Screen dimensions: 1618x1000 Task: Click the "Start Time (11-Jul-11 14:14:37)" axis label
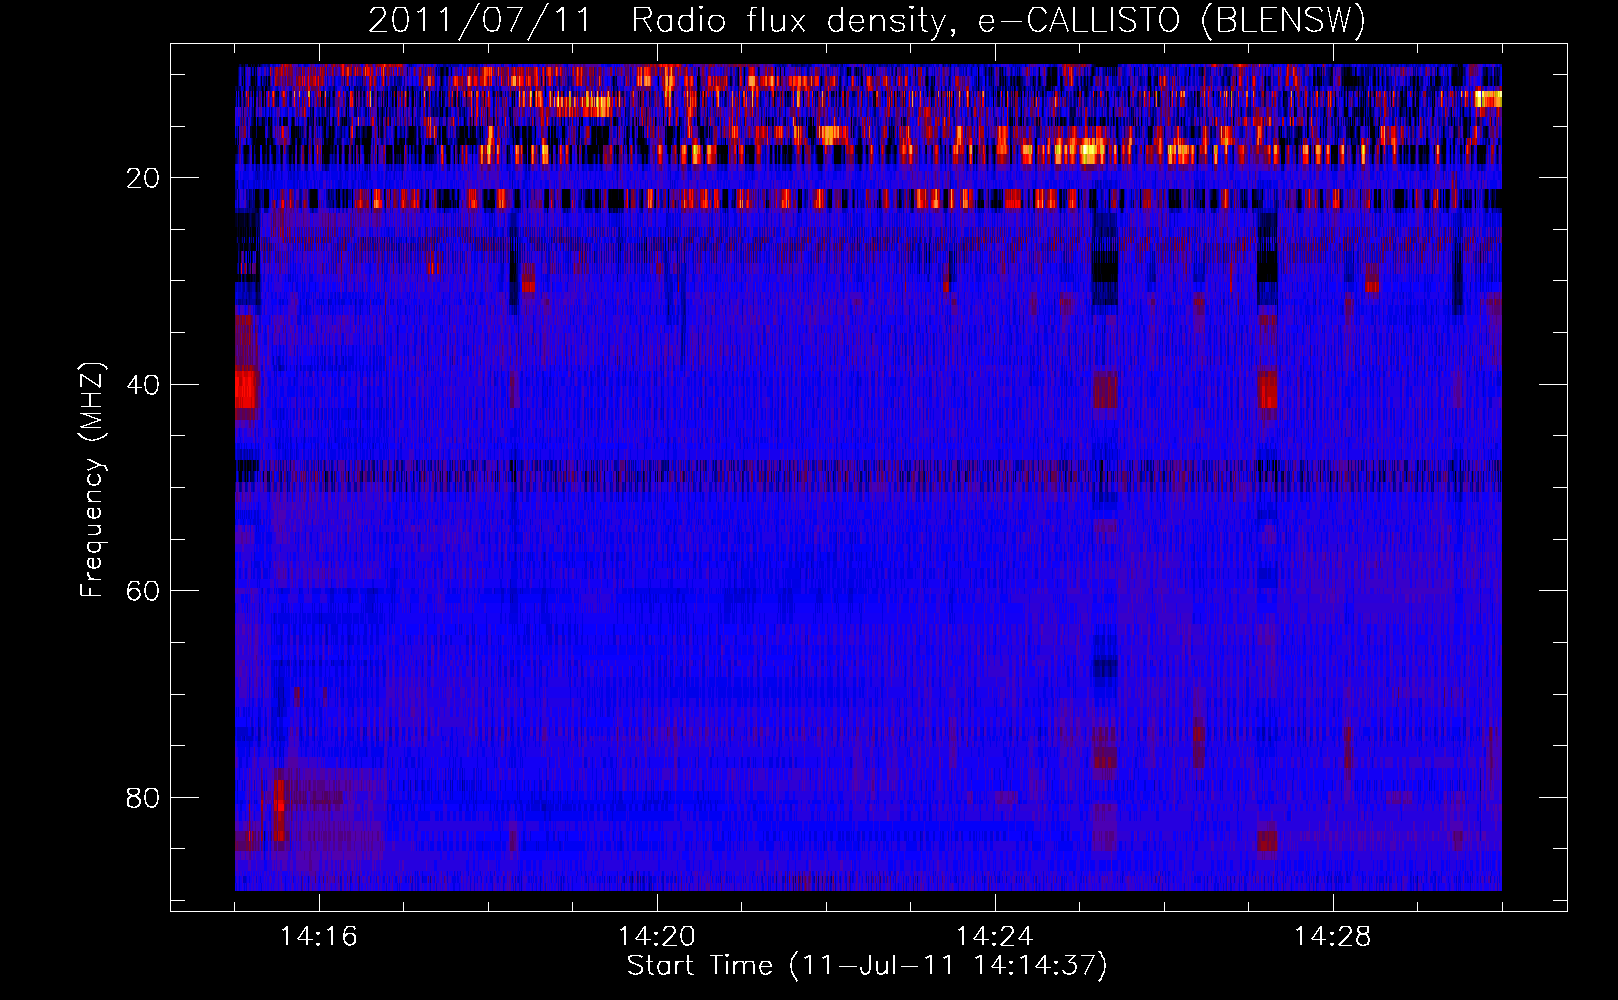(x=867, y=965)
